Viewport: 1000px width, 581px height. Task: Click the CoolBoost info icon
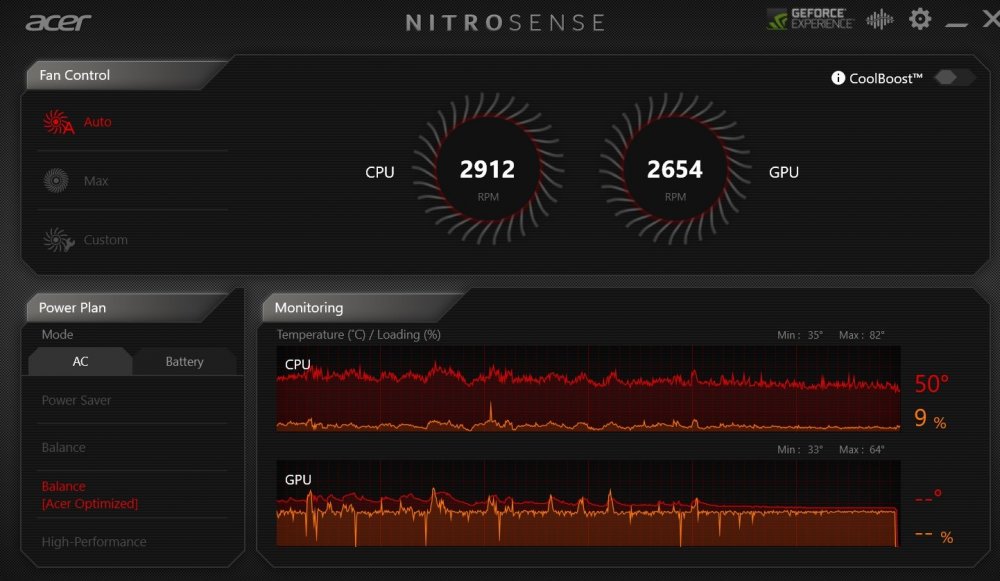coord(838,78)
